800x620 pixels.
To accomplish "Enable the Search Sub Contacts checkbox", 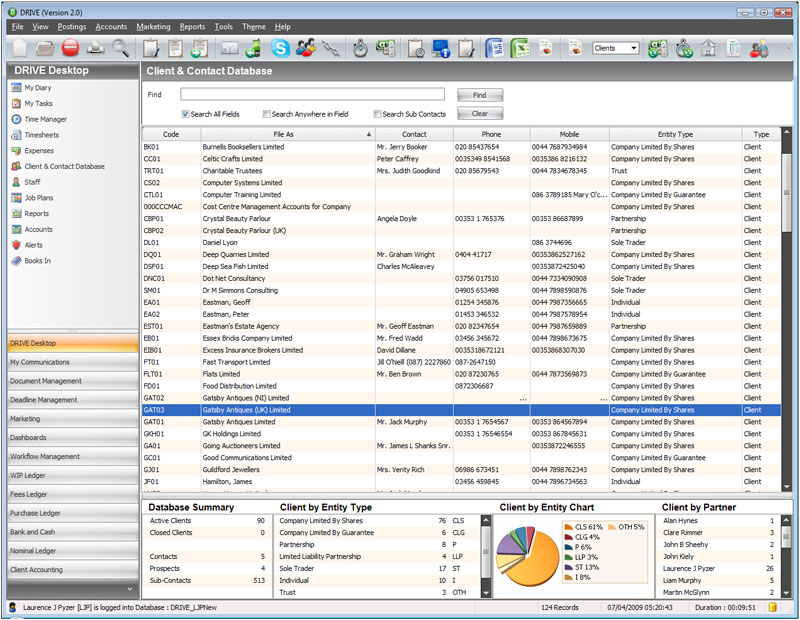I will 377,114.
